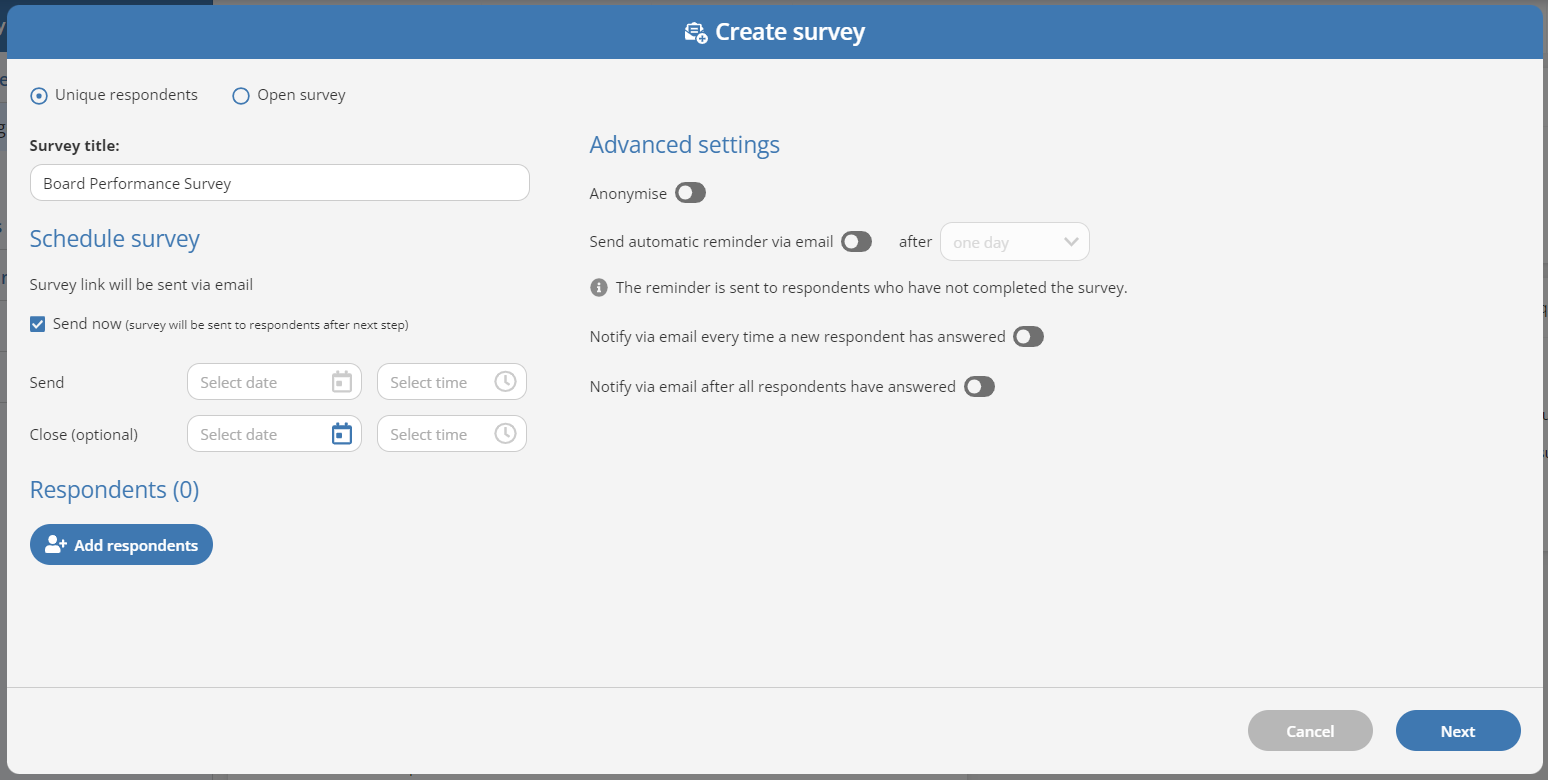1548x780 pixels.
Task: Click the Send 'Select date' field
Action: tap(260, 382)
